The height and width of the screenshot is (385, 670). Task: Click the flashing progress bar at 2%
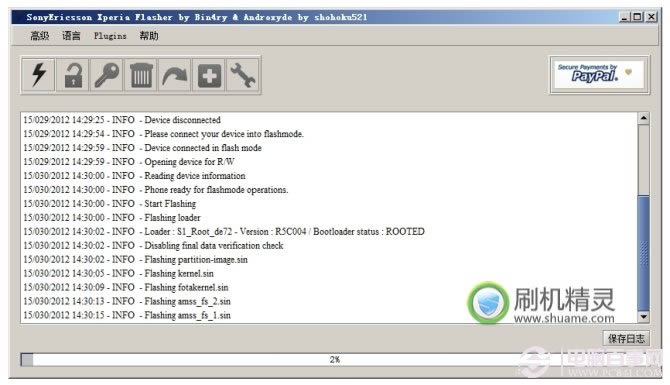point(334,359)
